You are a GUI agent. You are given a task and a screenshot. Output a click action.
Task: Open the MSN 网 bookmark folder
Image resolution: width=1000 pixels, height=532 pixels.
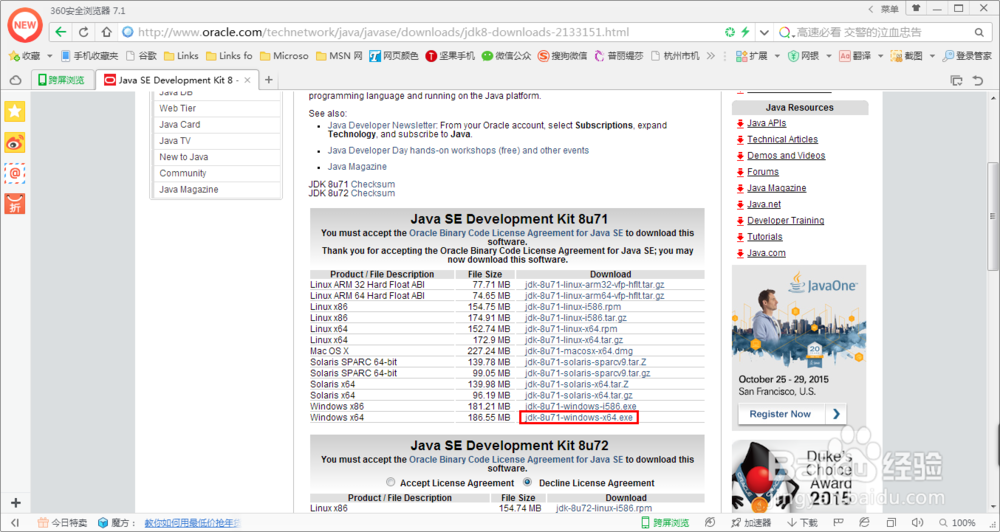click(339, 56)
